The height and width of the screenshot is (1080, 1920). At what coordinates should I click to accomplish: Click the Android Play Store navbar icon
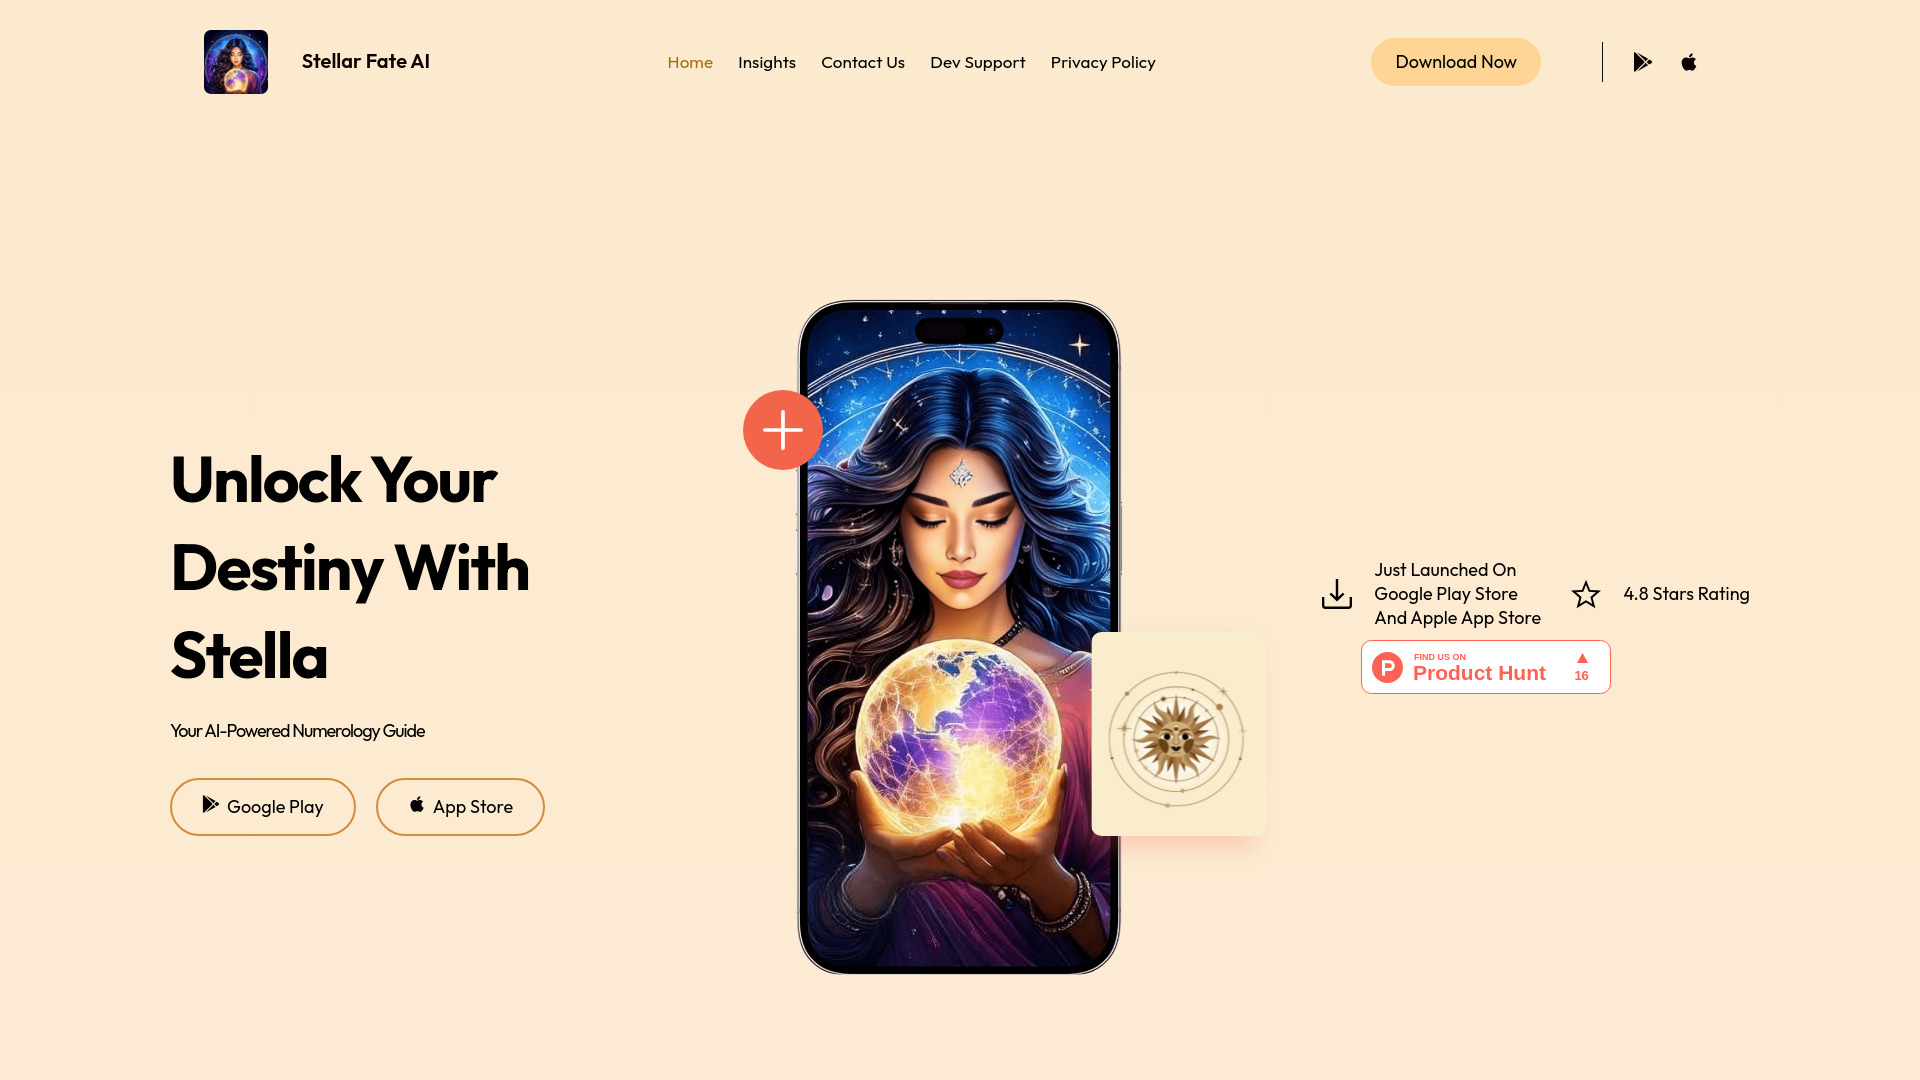pos(1642,61)
